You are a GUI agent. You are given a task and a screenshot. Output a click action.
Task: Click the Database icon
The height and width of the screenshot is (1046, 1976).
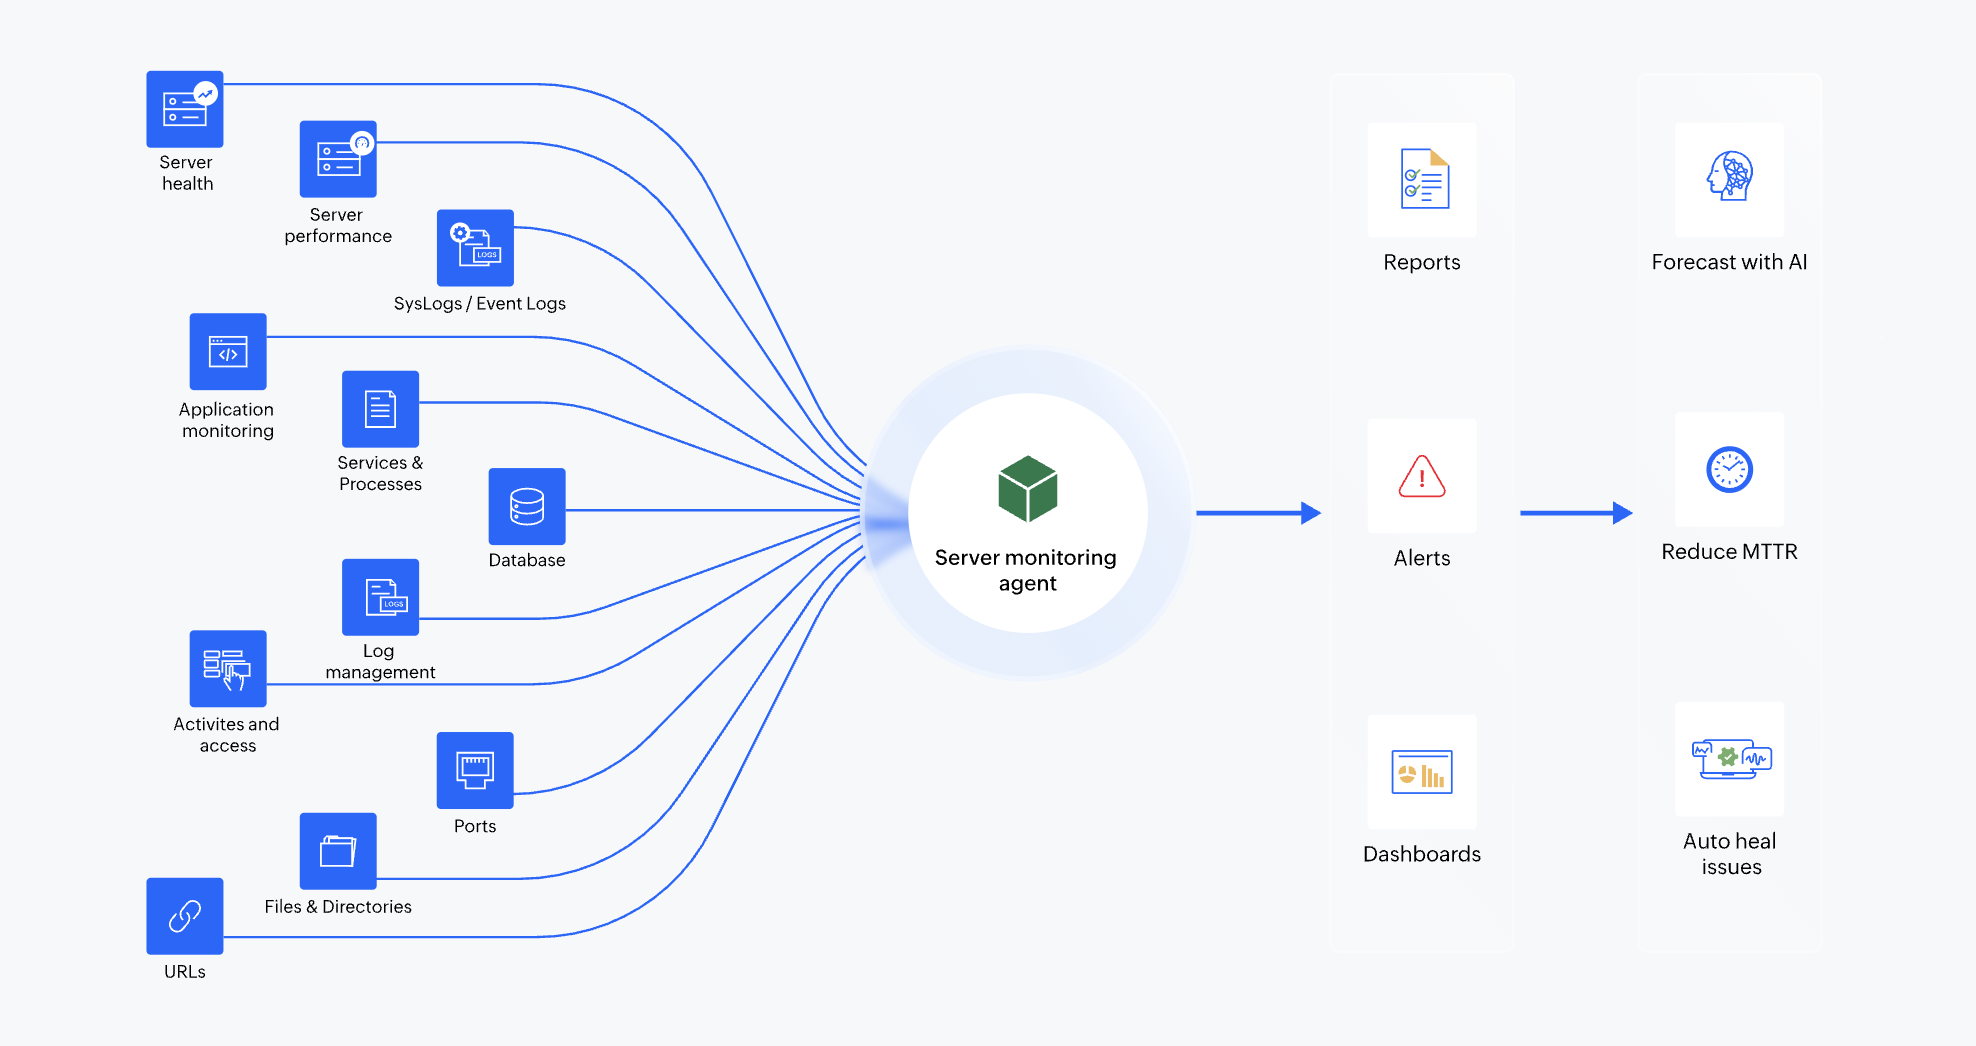point(527,506)
